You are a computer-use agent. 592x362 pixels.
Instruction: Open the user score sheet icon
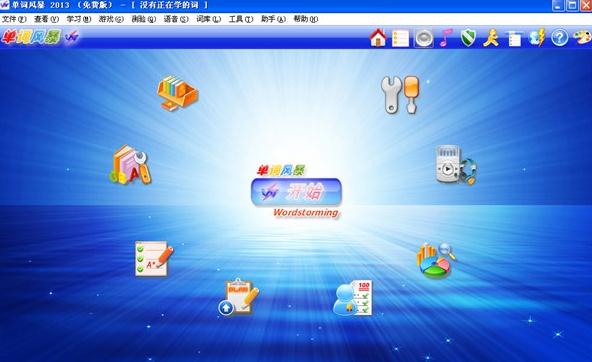[x=353, y=298]
